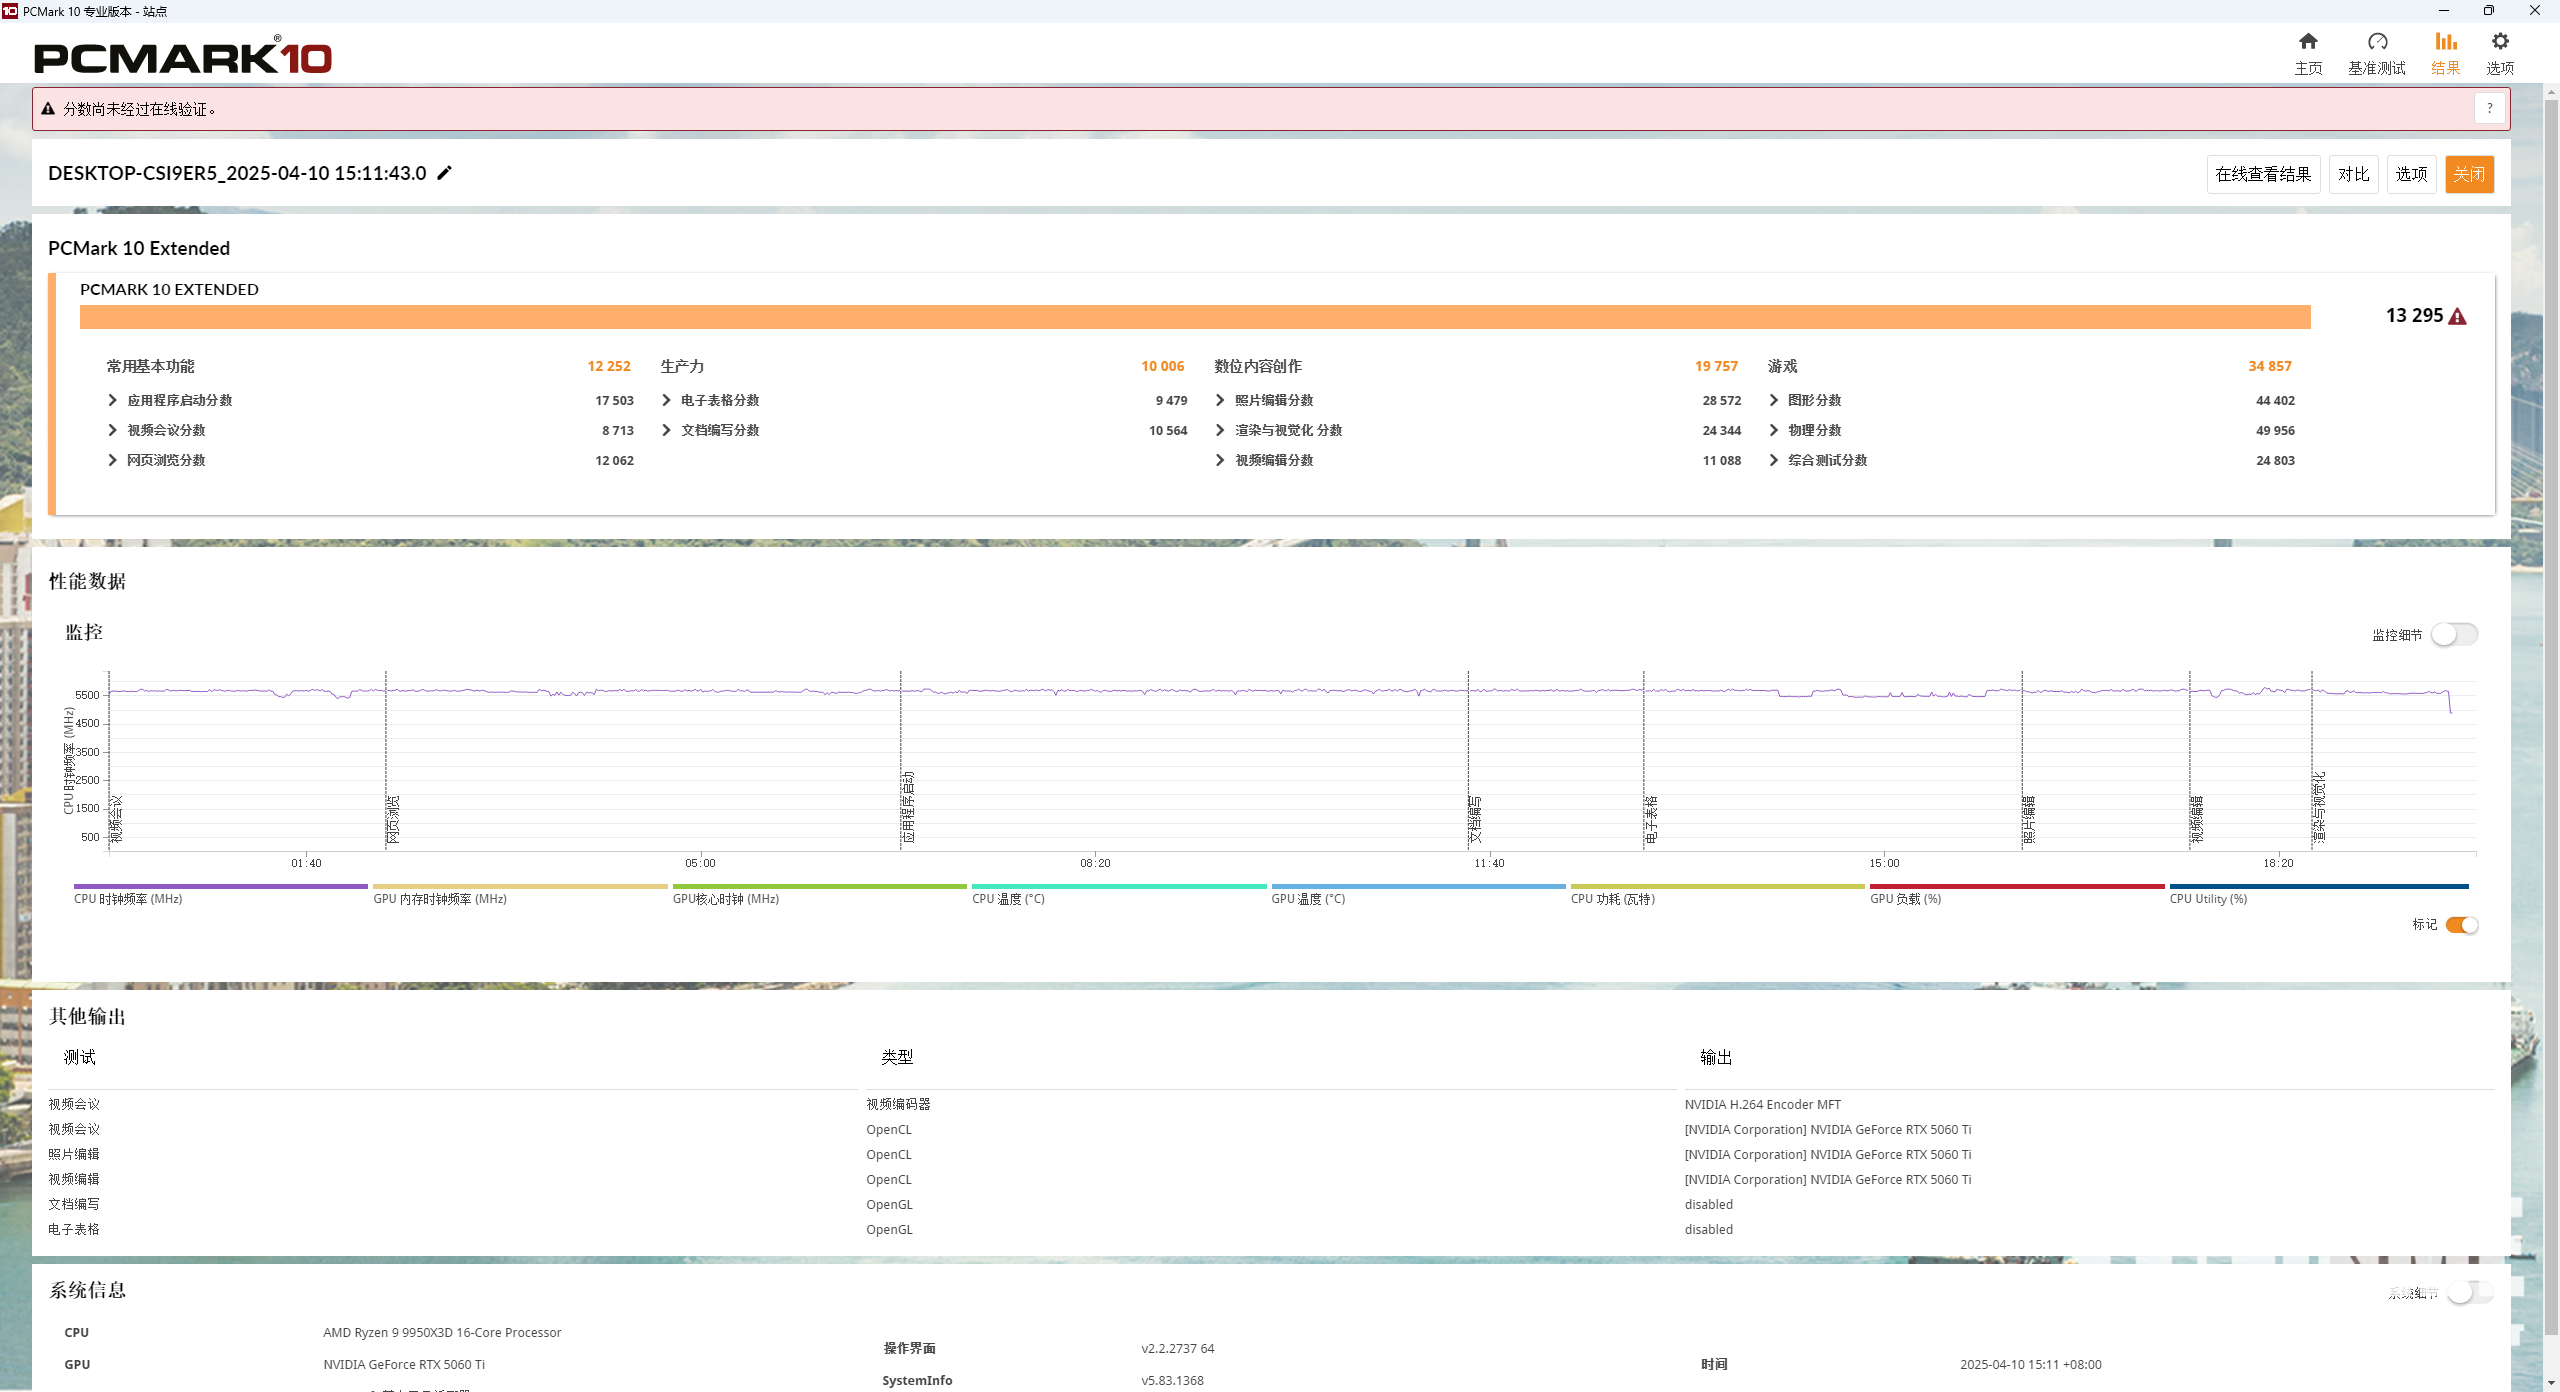
Task: Select CPU 功耗 (瓦特) legend
Action: pyautogui.click(x=1718, y=894)
